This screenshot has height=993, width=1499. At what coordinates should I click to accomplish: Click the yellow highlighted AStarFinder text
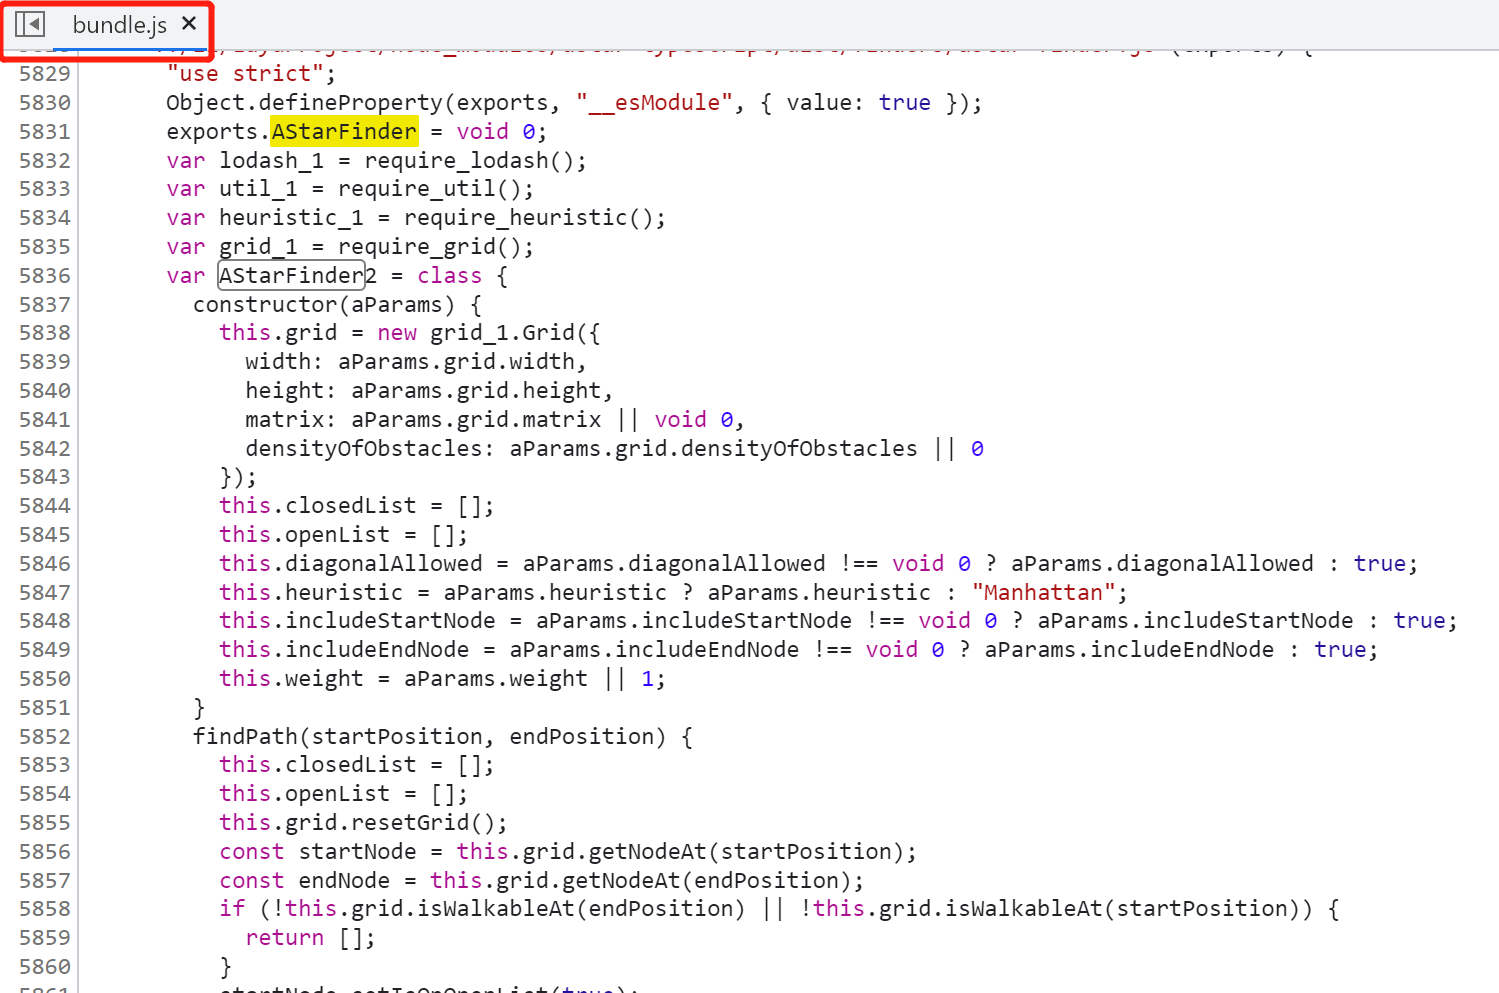[344, 132]
